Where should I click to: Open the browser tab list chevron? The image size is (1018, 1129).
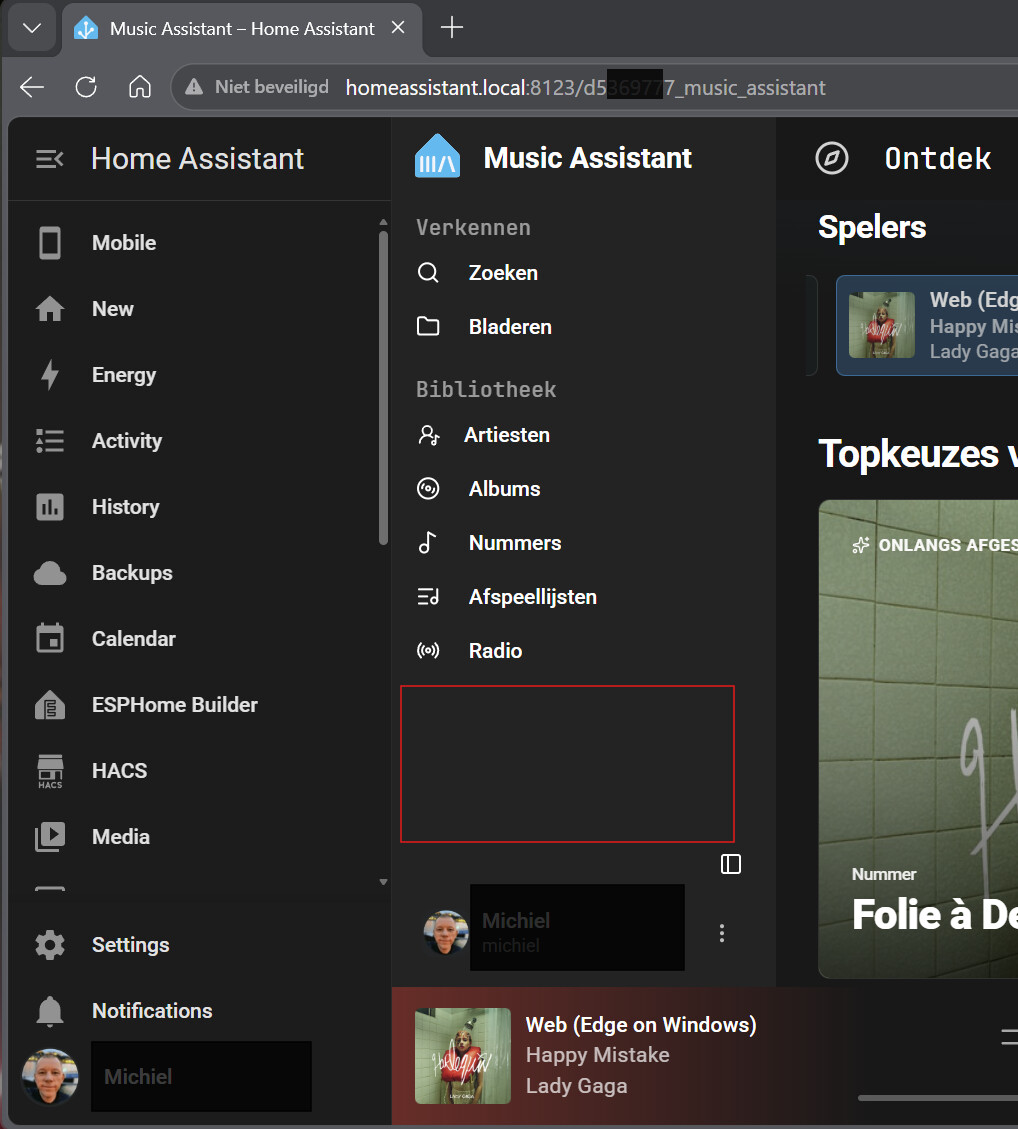32,28
